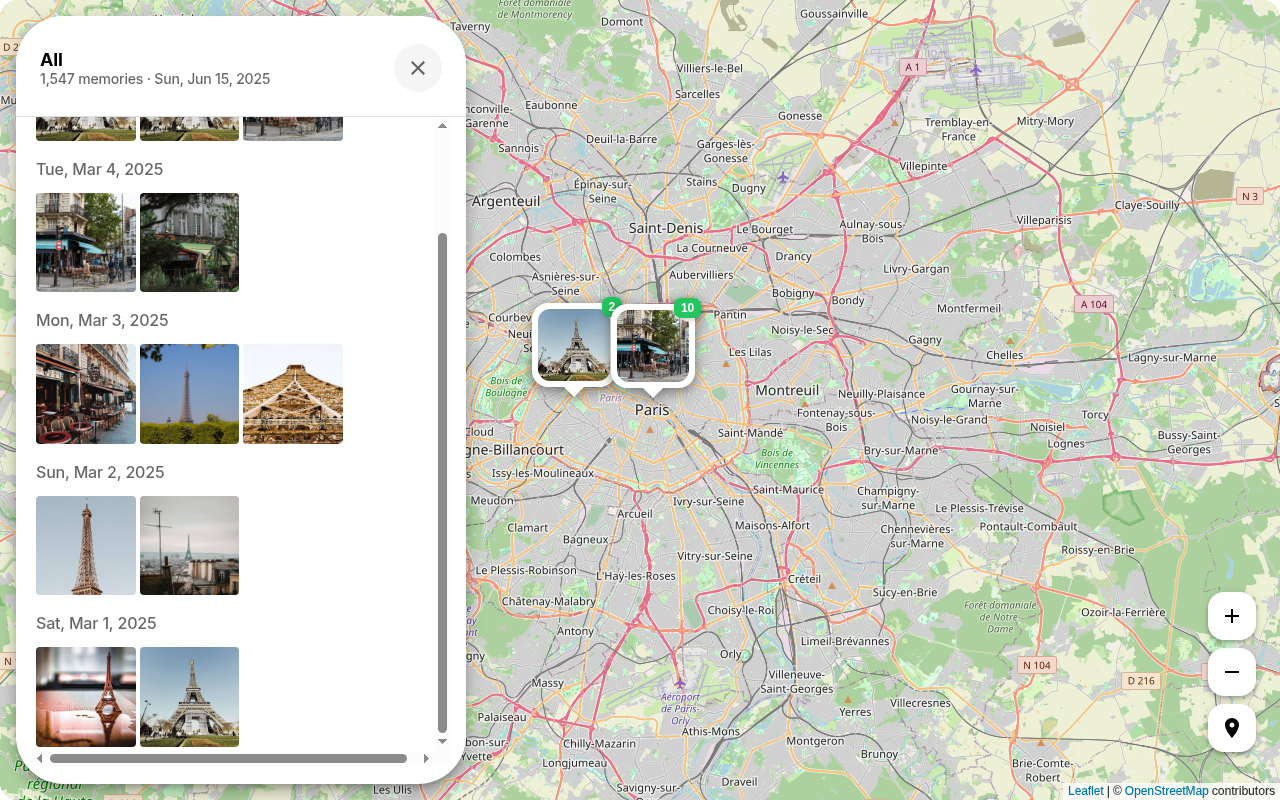Viewport: 1280px width, 800px height.
Task: Open the map cluster with badge 10
Action: [x=653, y=345]
